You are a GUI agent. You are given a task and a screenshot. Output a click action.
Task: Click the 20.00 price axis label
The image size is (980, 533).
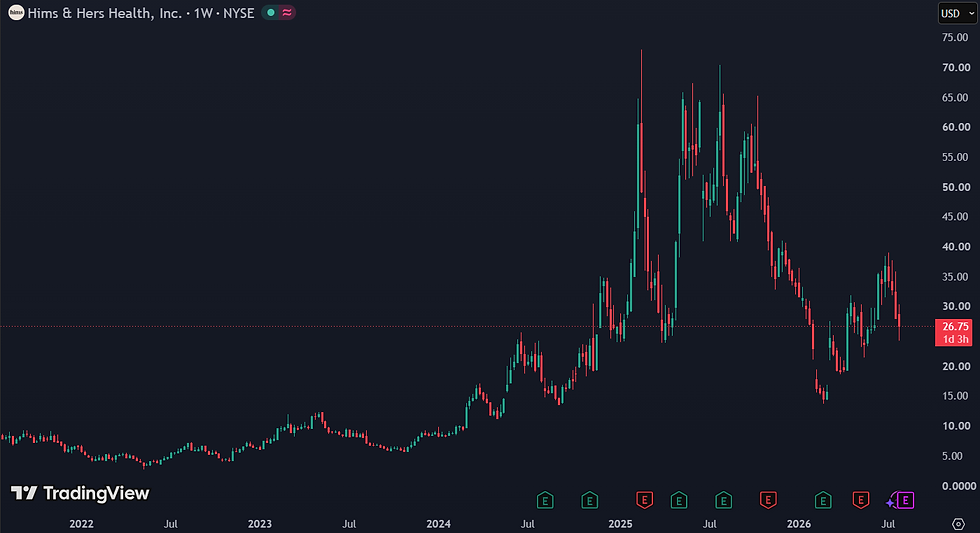click(x=956, y=366)
